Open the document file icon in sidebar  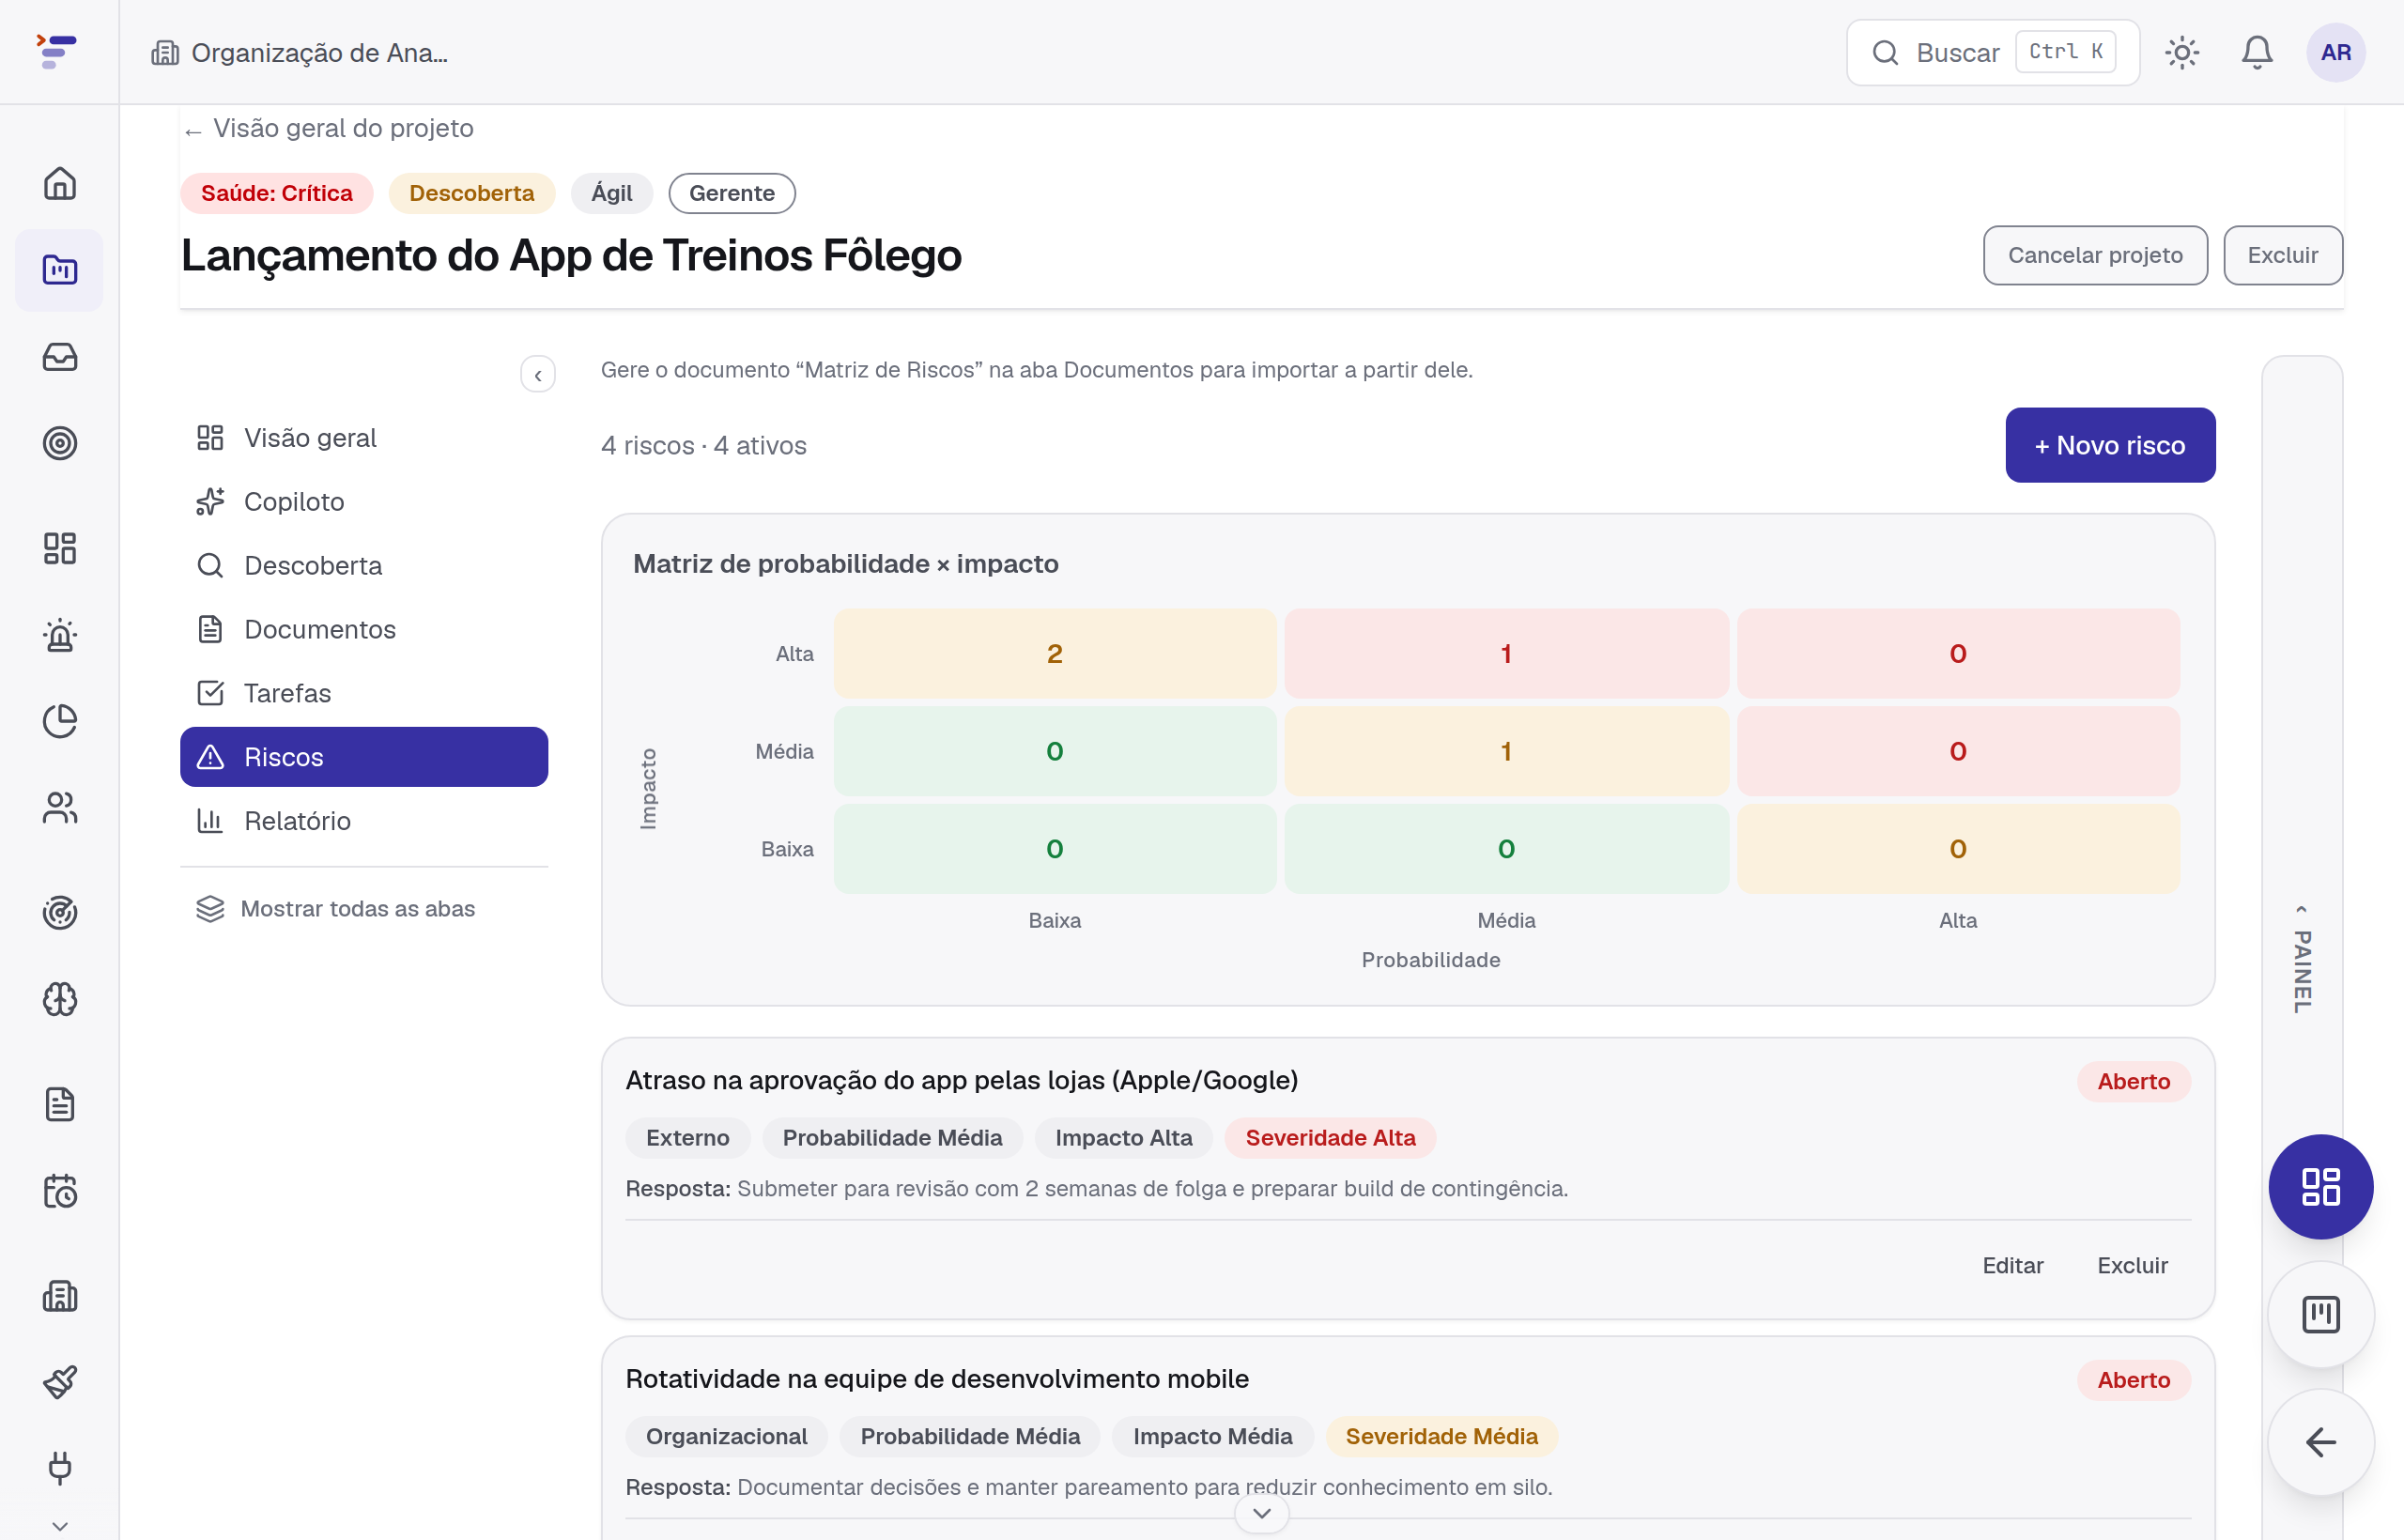coord(60,1104)
